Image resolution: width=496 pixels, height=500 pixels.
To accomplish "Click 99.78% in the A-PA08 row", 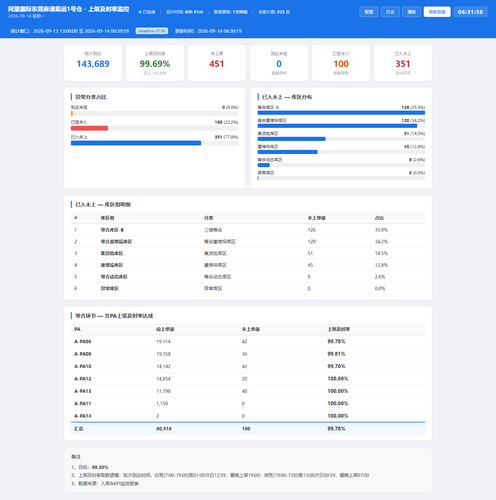I will pyautogui.click(x=336, y=342).
